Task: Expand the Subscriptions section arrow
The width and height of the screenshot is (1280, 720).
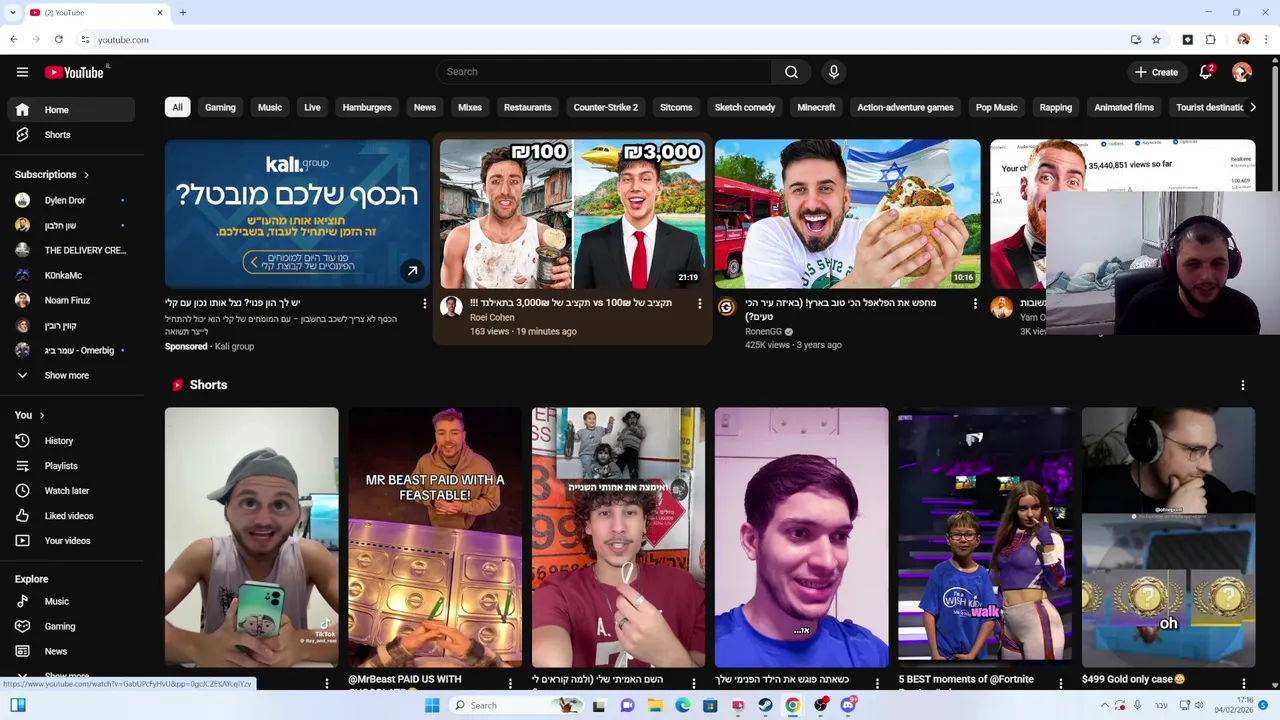Action: click(86, 175)
